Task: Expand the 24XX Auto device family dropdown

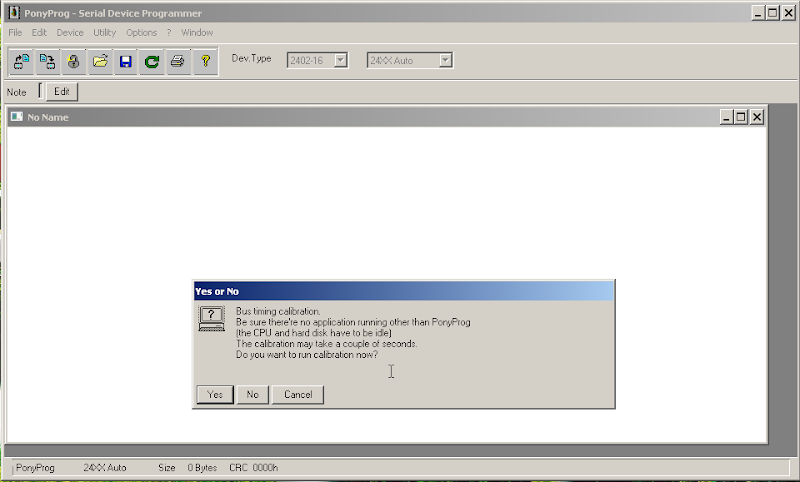Action: pos(445,60)
